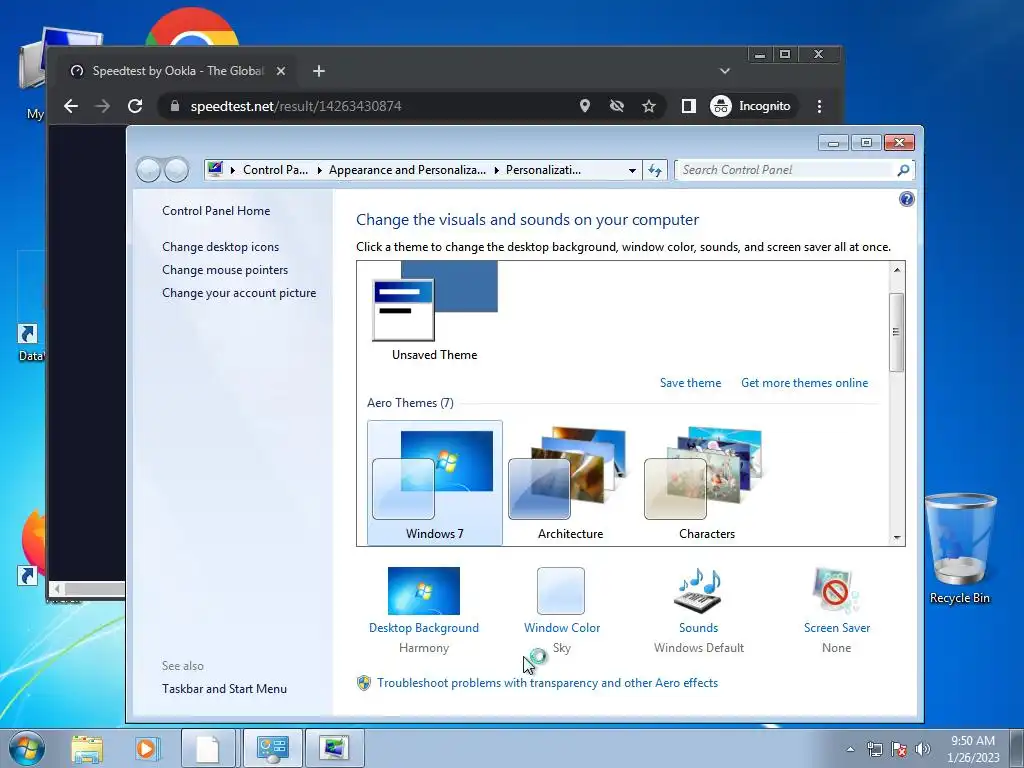Open Control Panel Home
The image size is (1024, 768).
click(x=216, y=211)
